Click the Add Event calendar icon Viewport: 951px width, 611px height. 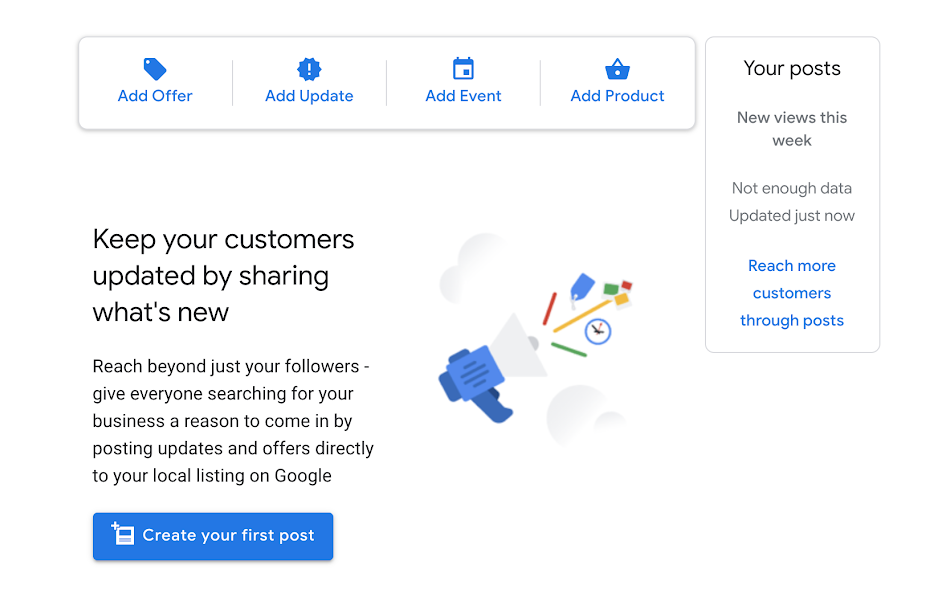[x=463, y=69]
